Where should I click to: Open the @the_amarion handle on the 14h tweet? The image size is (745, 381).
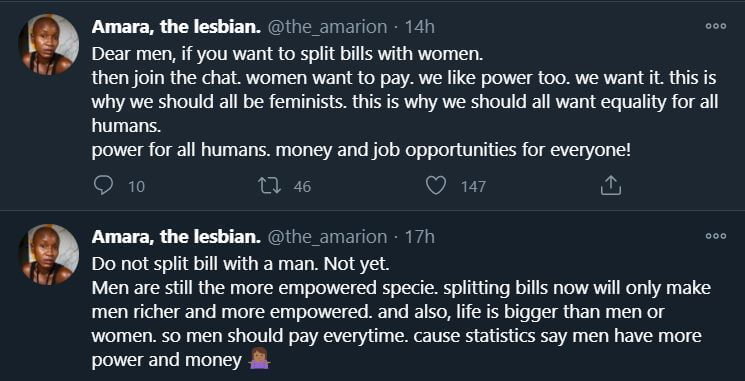tap(327, 27)
